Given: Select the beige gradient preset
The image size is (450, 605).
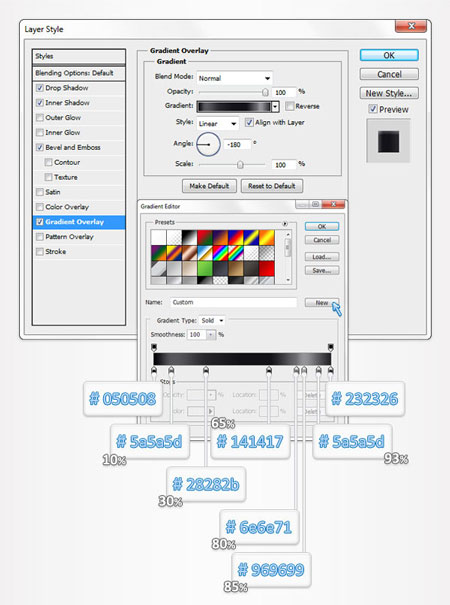Looking at the screenshot, I should (189, 269).
